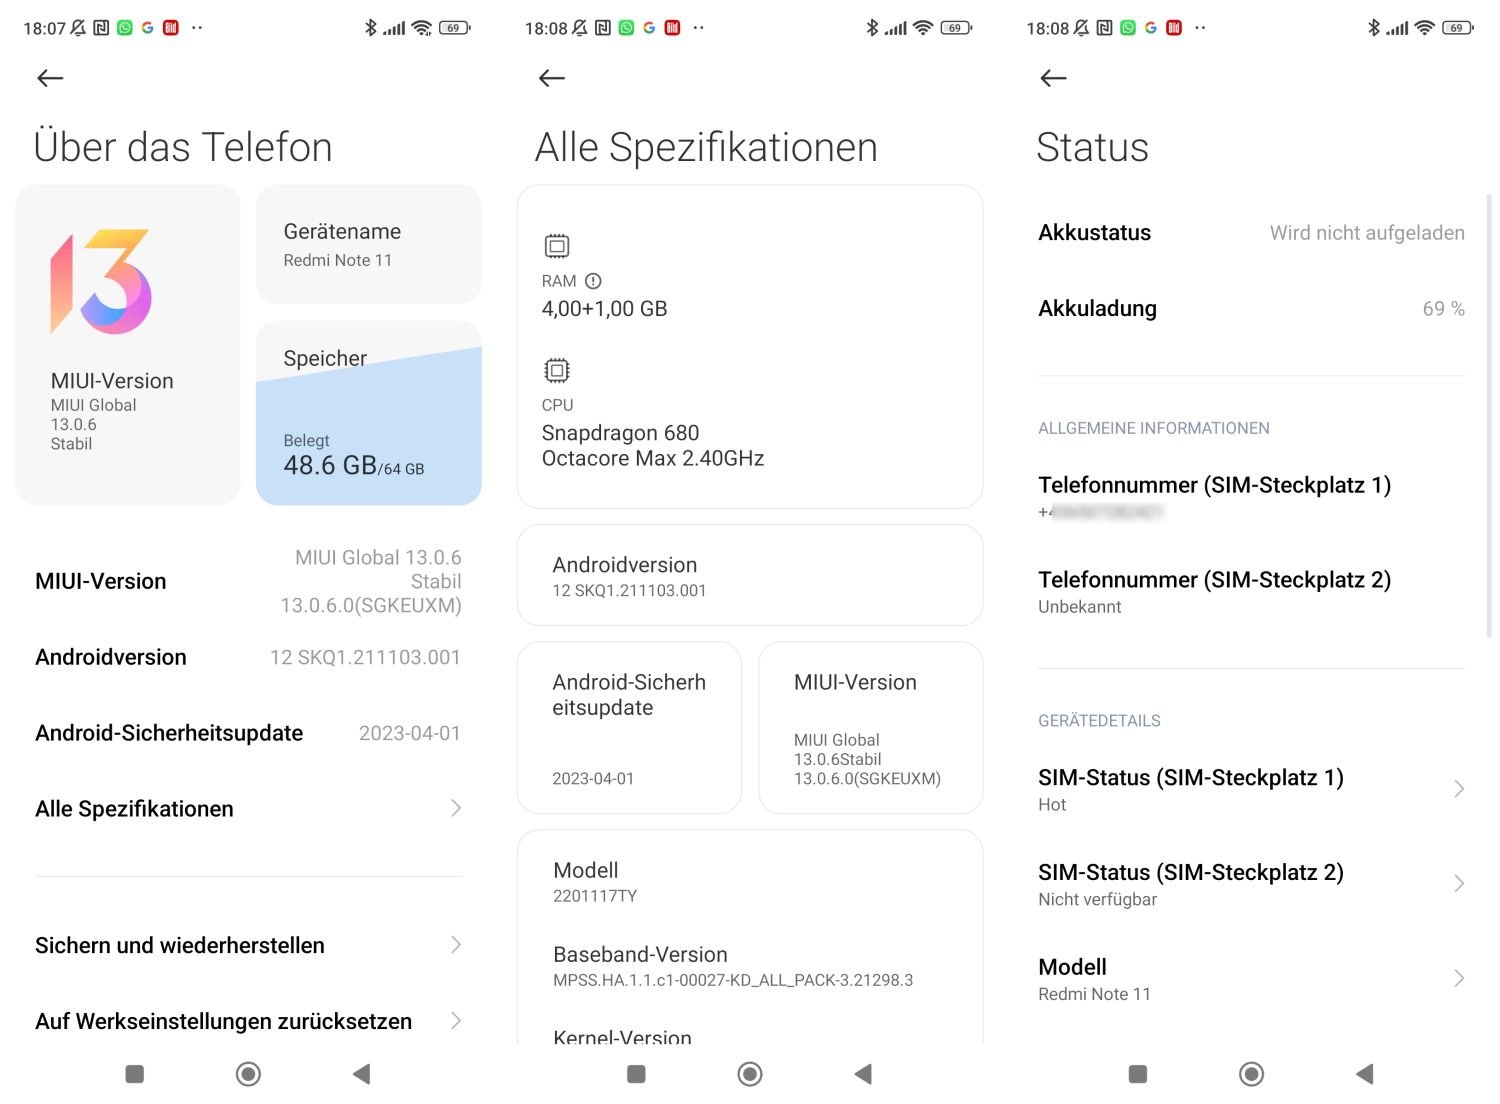Open Alle Spezifikationen chevron
1500x1104 pixels.
[456, 808]
